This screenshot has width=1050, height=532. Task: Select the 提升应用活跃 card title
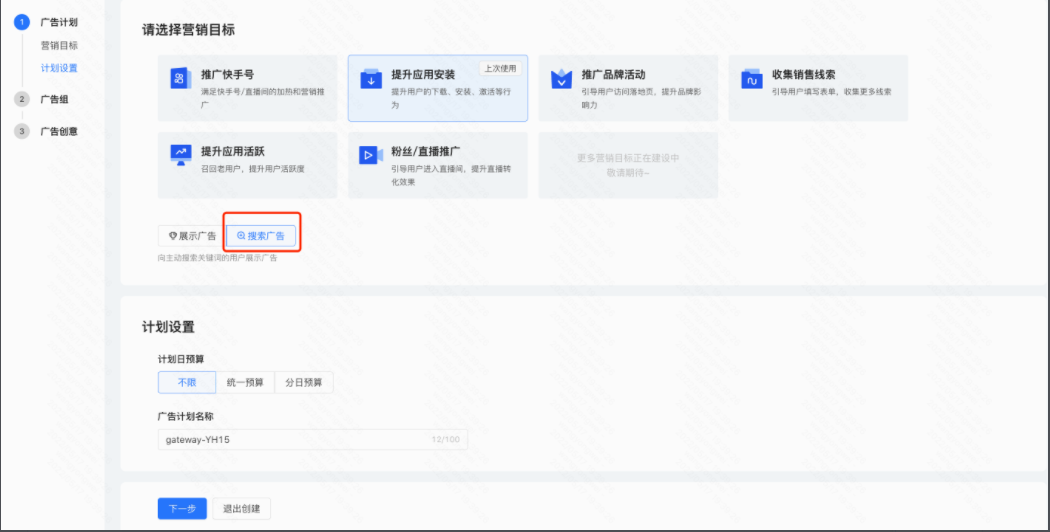[x=233, y=151]
